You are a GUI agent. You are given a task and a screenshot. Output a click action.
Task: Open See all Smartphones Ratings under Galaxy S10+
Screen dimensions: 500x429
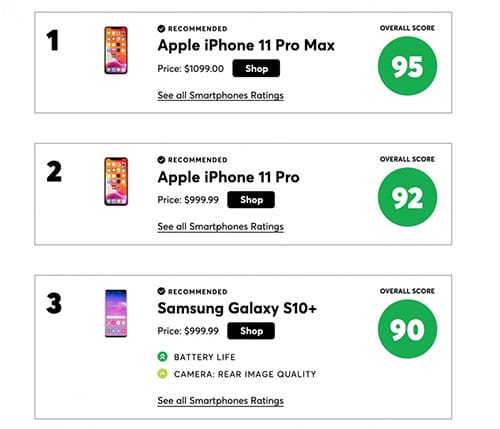pyautogui.click(x=220, y=401)
